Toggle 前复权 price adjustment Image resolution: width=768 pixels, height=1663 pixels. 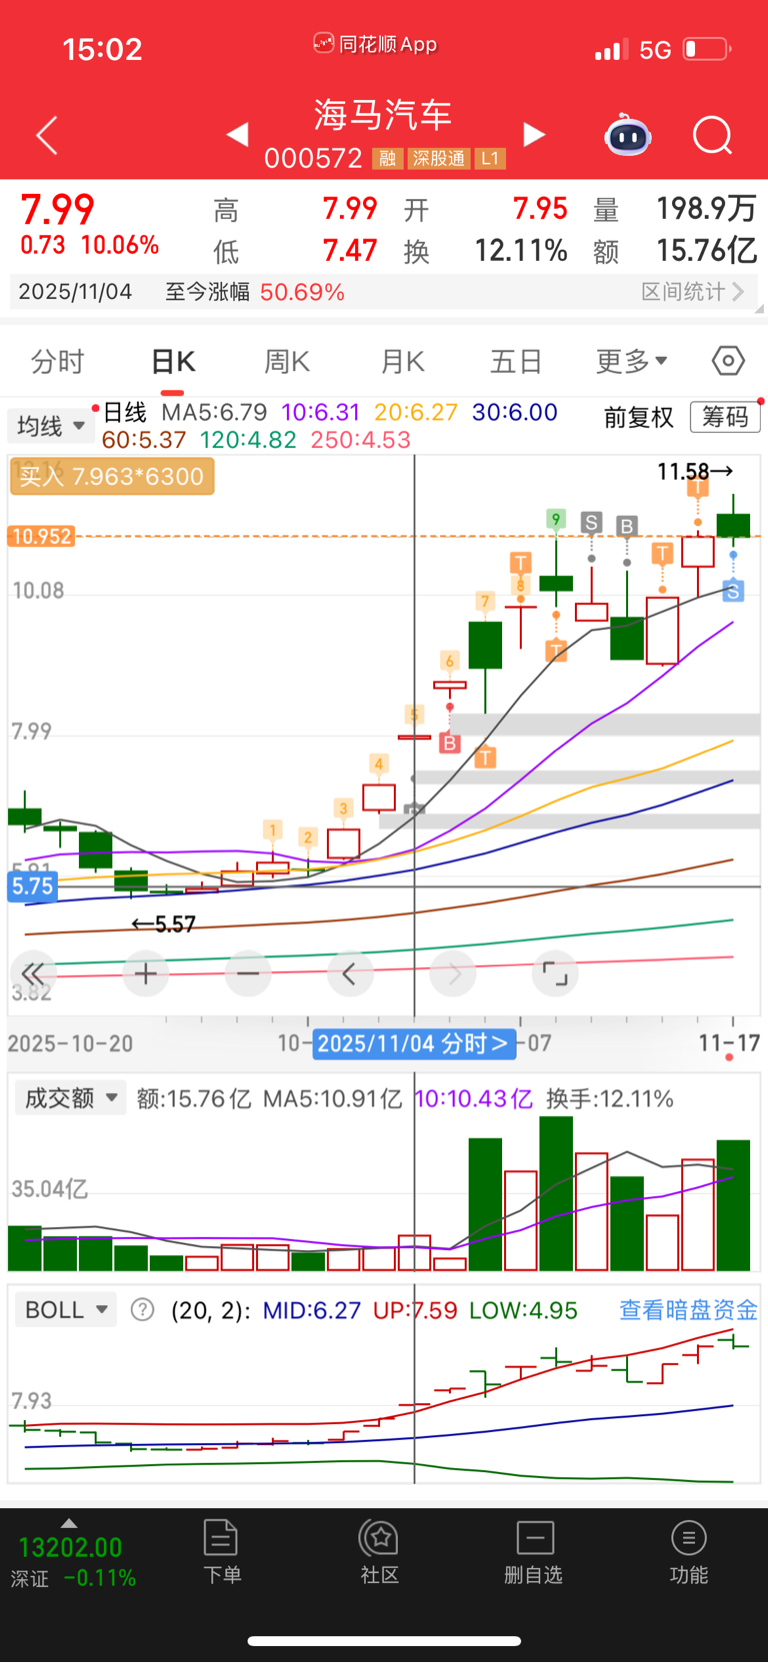(x=639, y=417)
